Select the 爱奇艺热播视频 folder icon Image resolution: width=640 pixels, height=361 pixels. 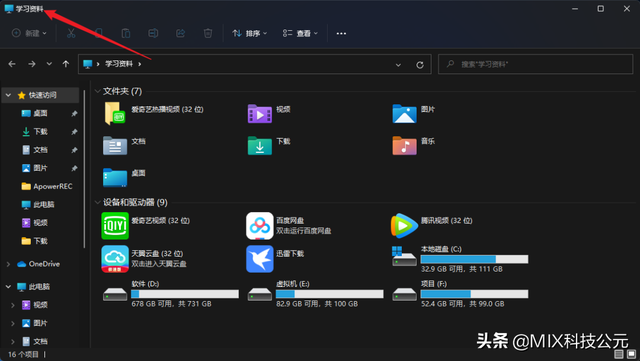(115, 113)
